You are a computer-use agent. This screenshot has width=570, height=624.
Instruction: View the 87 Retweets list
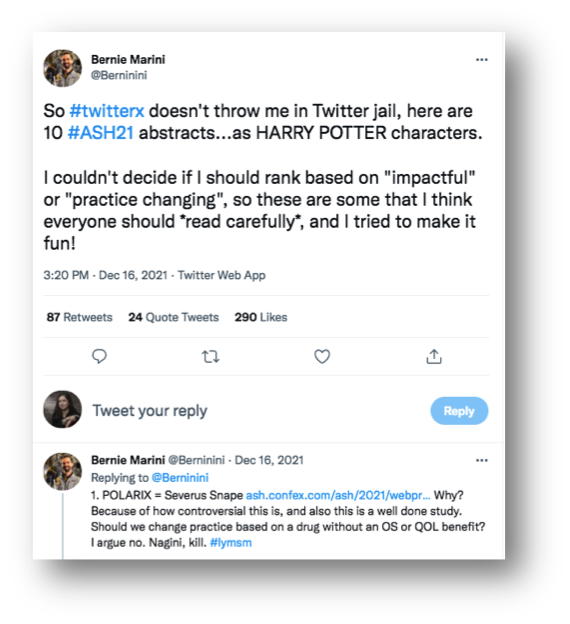(x=80, y=317)
